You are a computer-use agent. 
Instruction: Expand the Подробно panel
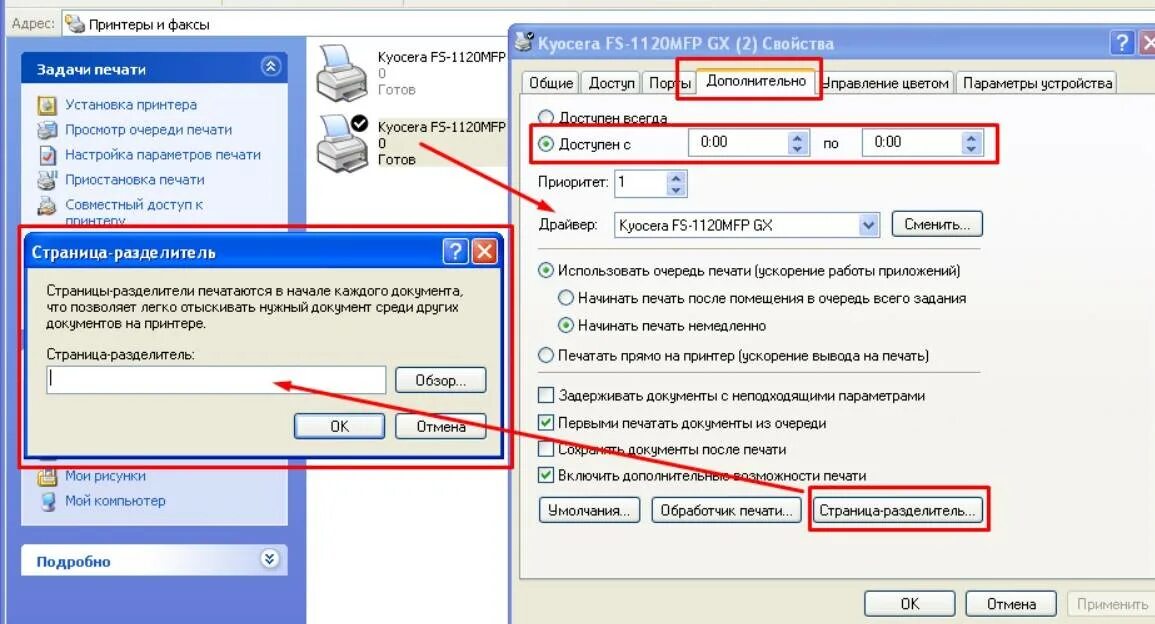(270, 559)
